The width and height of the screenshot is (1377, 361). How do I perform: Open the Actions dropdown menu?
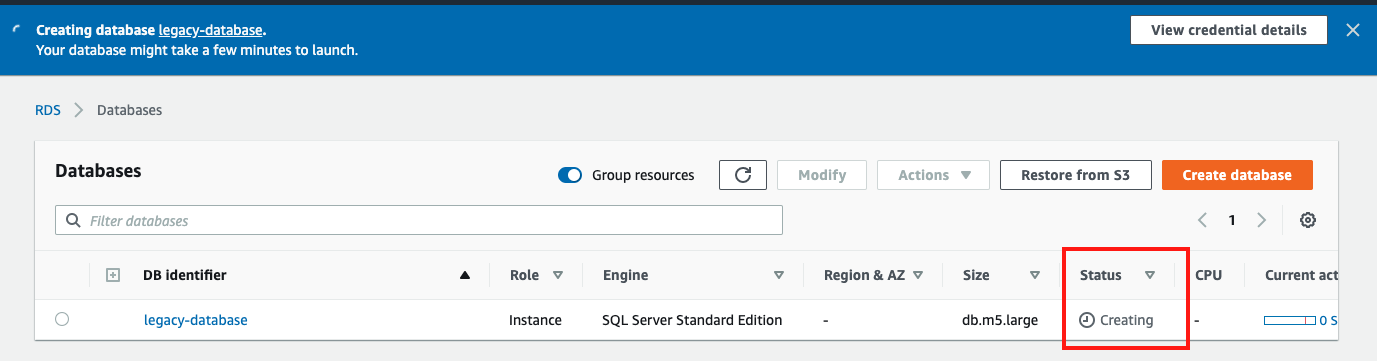point(933,175)
